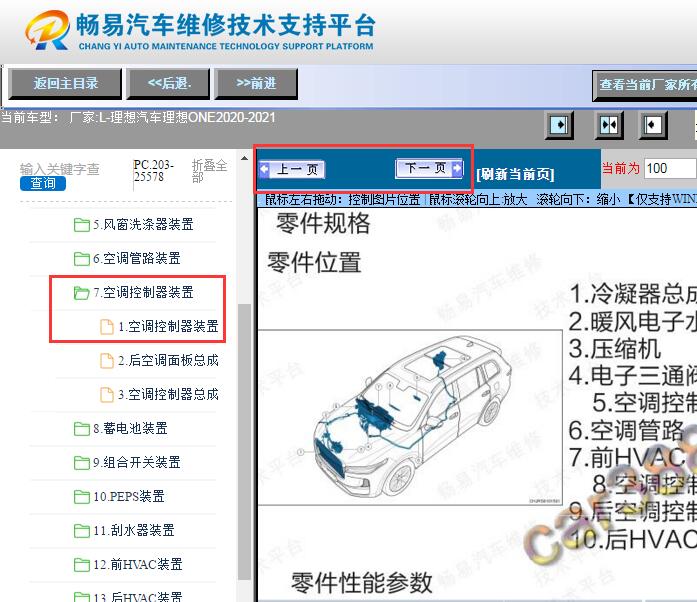Click the tree panel scrollbar up arrow
Screen dimensions: 697x602
(244, 158)
